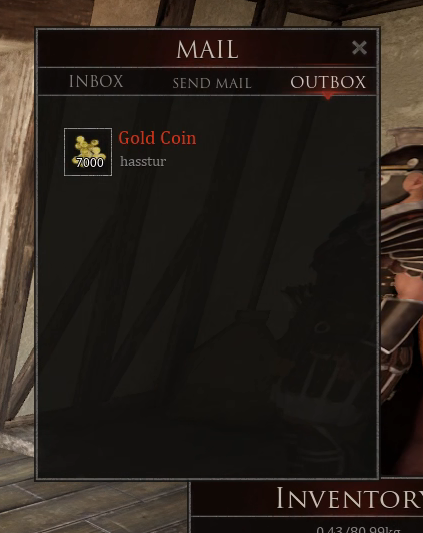Click the MAIL window title bar

pos(207,48)
